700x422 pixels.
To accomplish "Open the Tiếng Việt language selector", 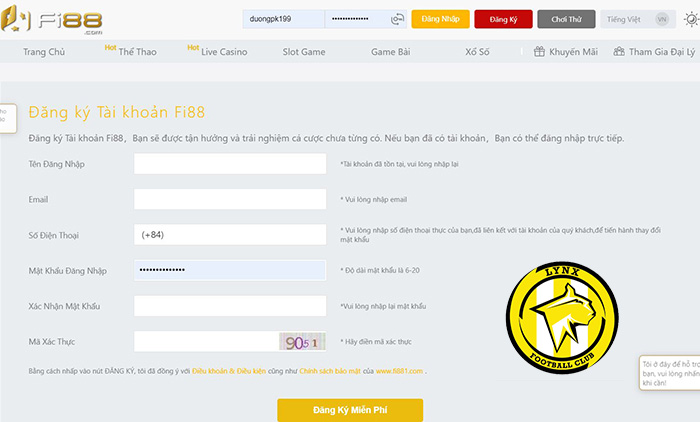I will [638, 19].
